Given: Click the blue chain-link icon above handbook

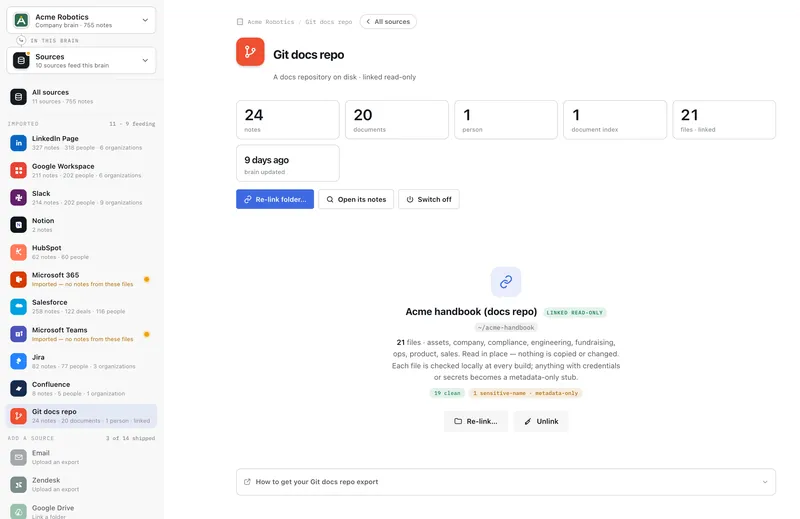Looking at the screenshot, I should [x=506, y=282].
